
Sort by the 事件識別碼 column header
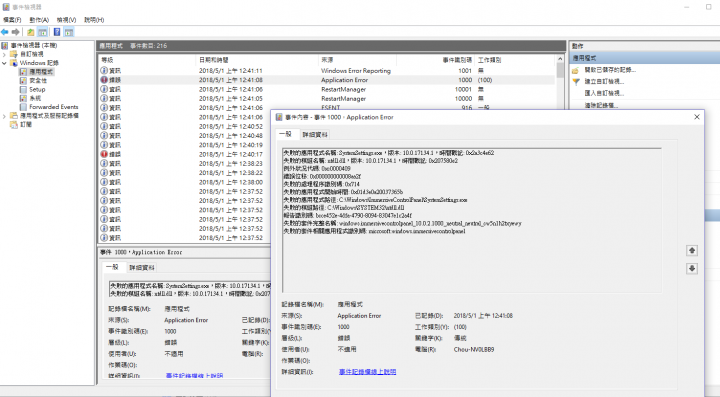(435, 60)
